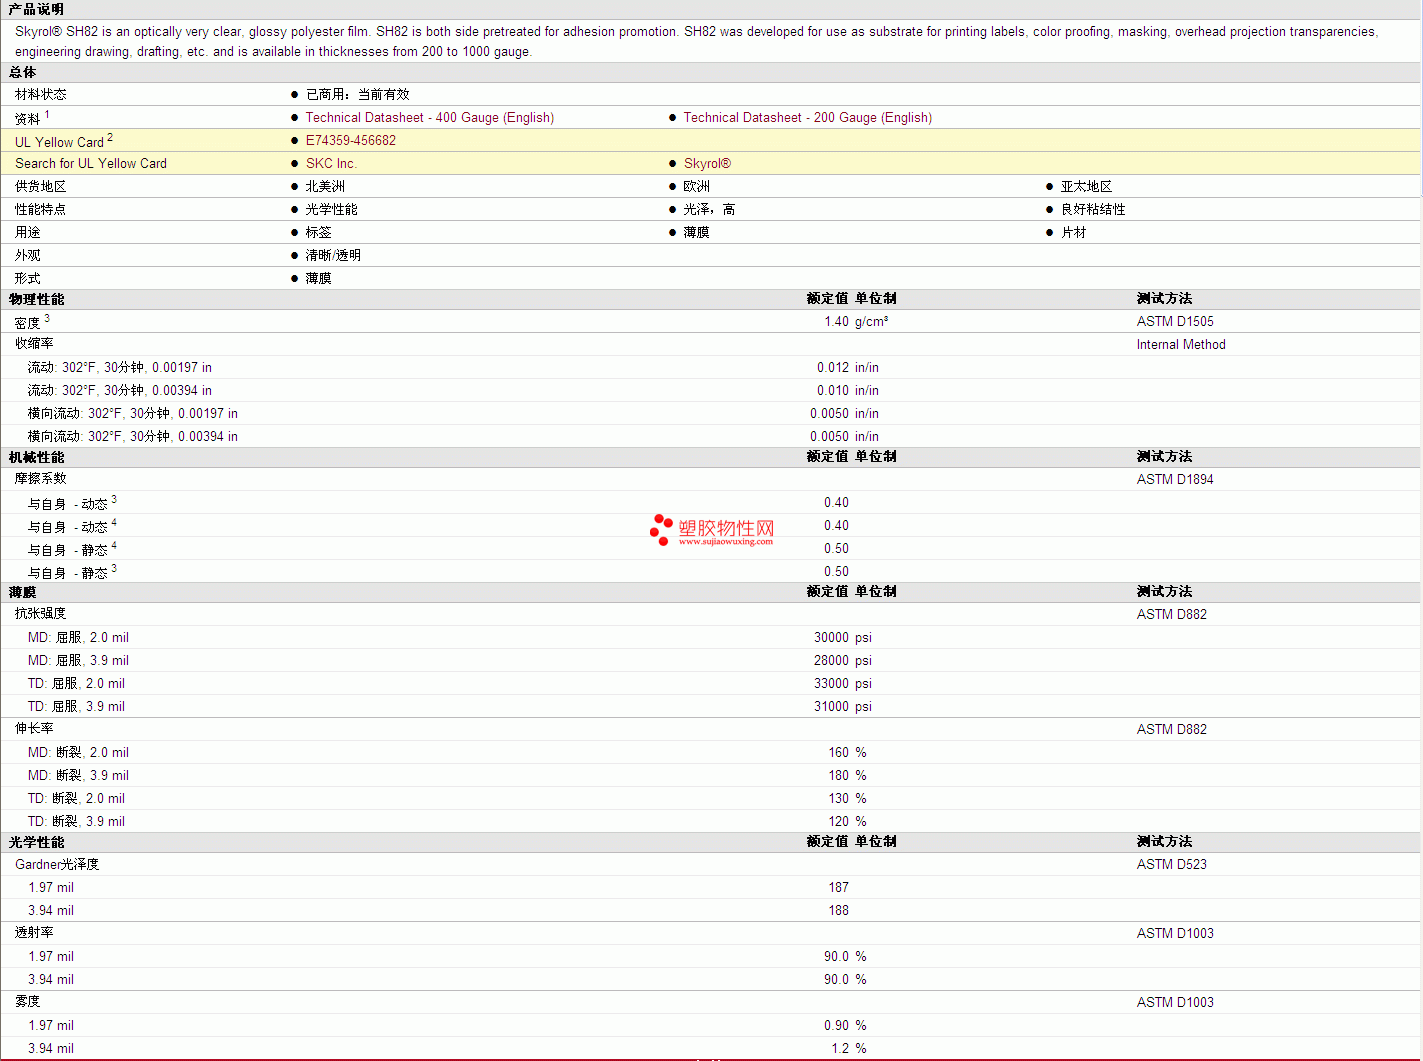
Task: Click the 抗张强度 row label
Action: click(41, 613)
